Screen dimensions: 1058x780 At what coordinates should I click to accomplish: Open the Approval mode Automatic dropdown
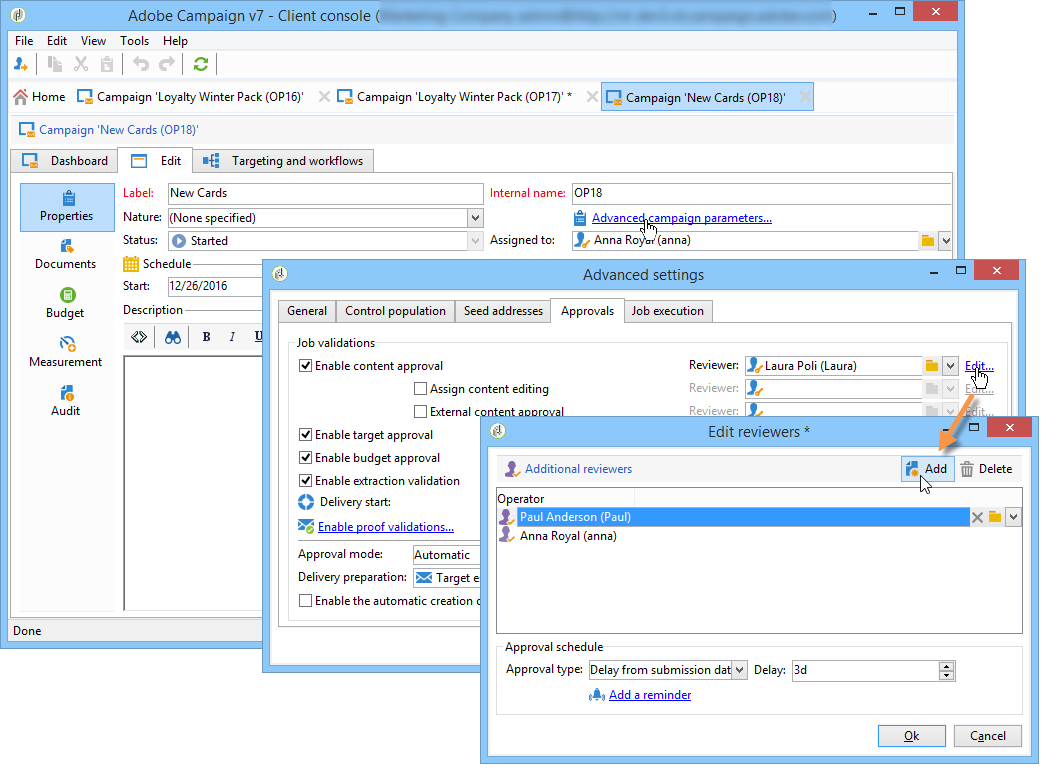446,555
